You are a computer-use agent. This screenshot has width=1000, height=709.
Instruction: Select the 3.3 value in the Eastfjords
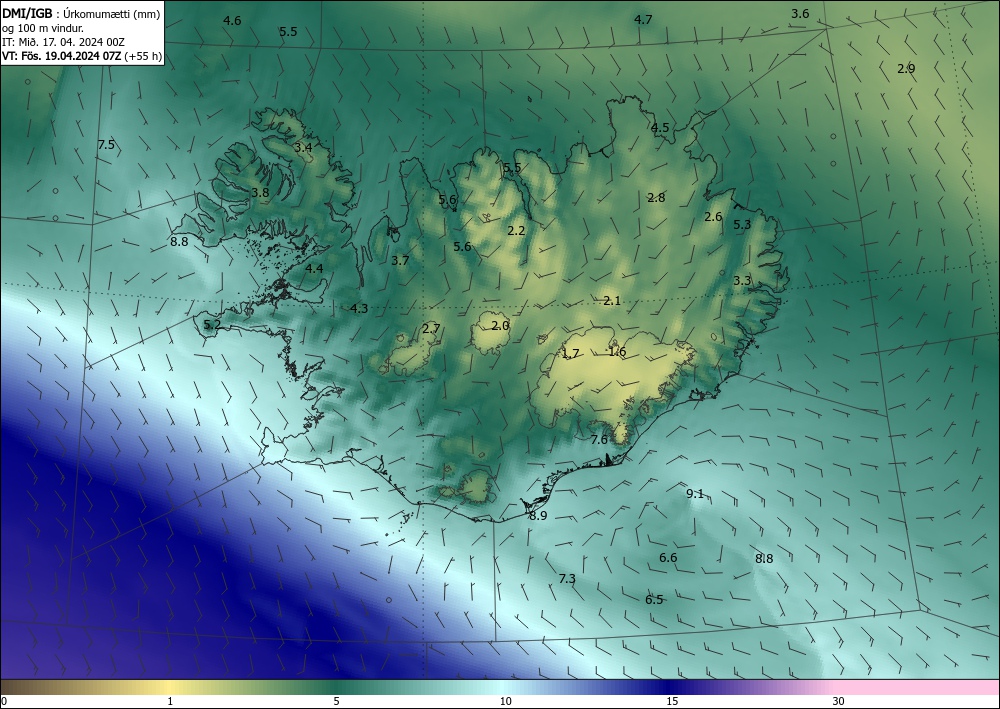(x=742, y=281)
